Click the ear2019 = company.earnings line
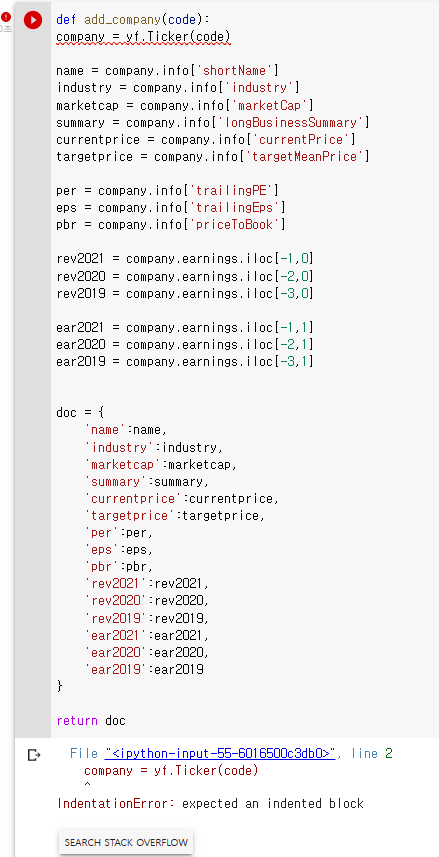Viewport: 439px width, 857px height. [x=185, y=361]
